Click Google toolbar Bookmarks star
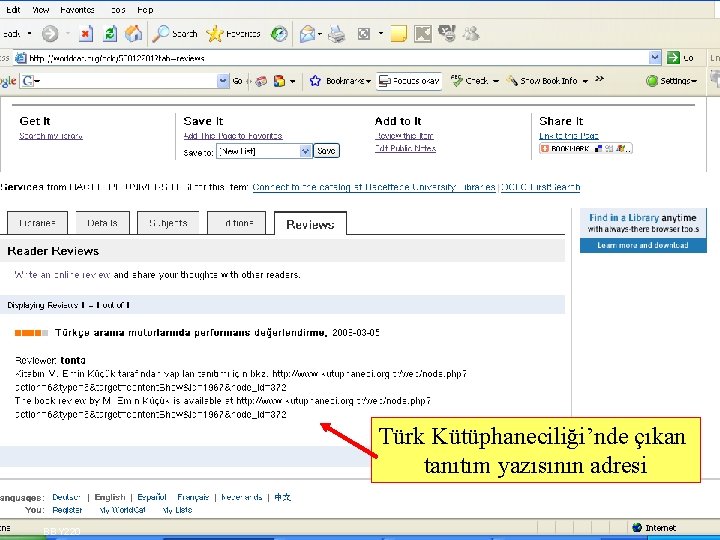Screen dimensions: 720x540 [x=315, y=81]
